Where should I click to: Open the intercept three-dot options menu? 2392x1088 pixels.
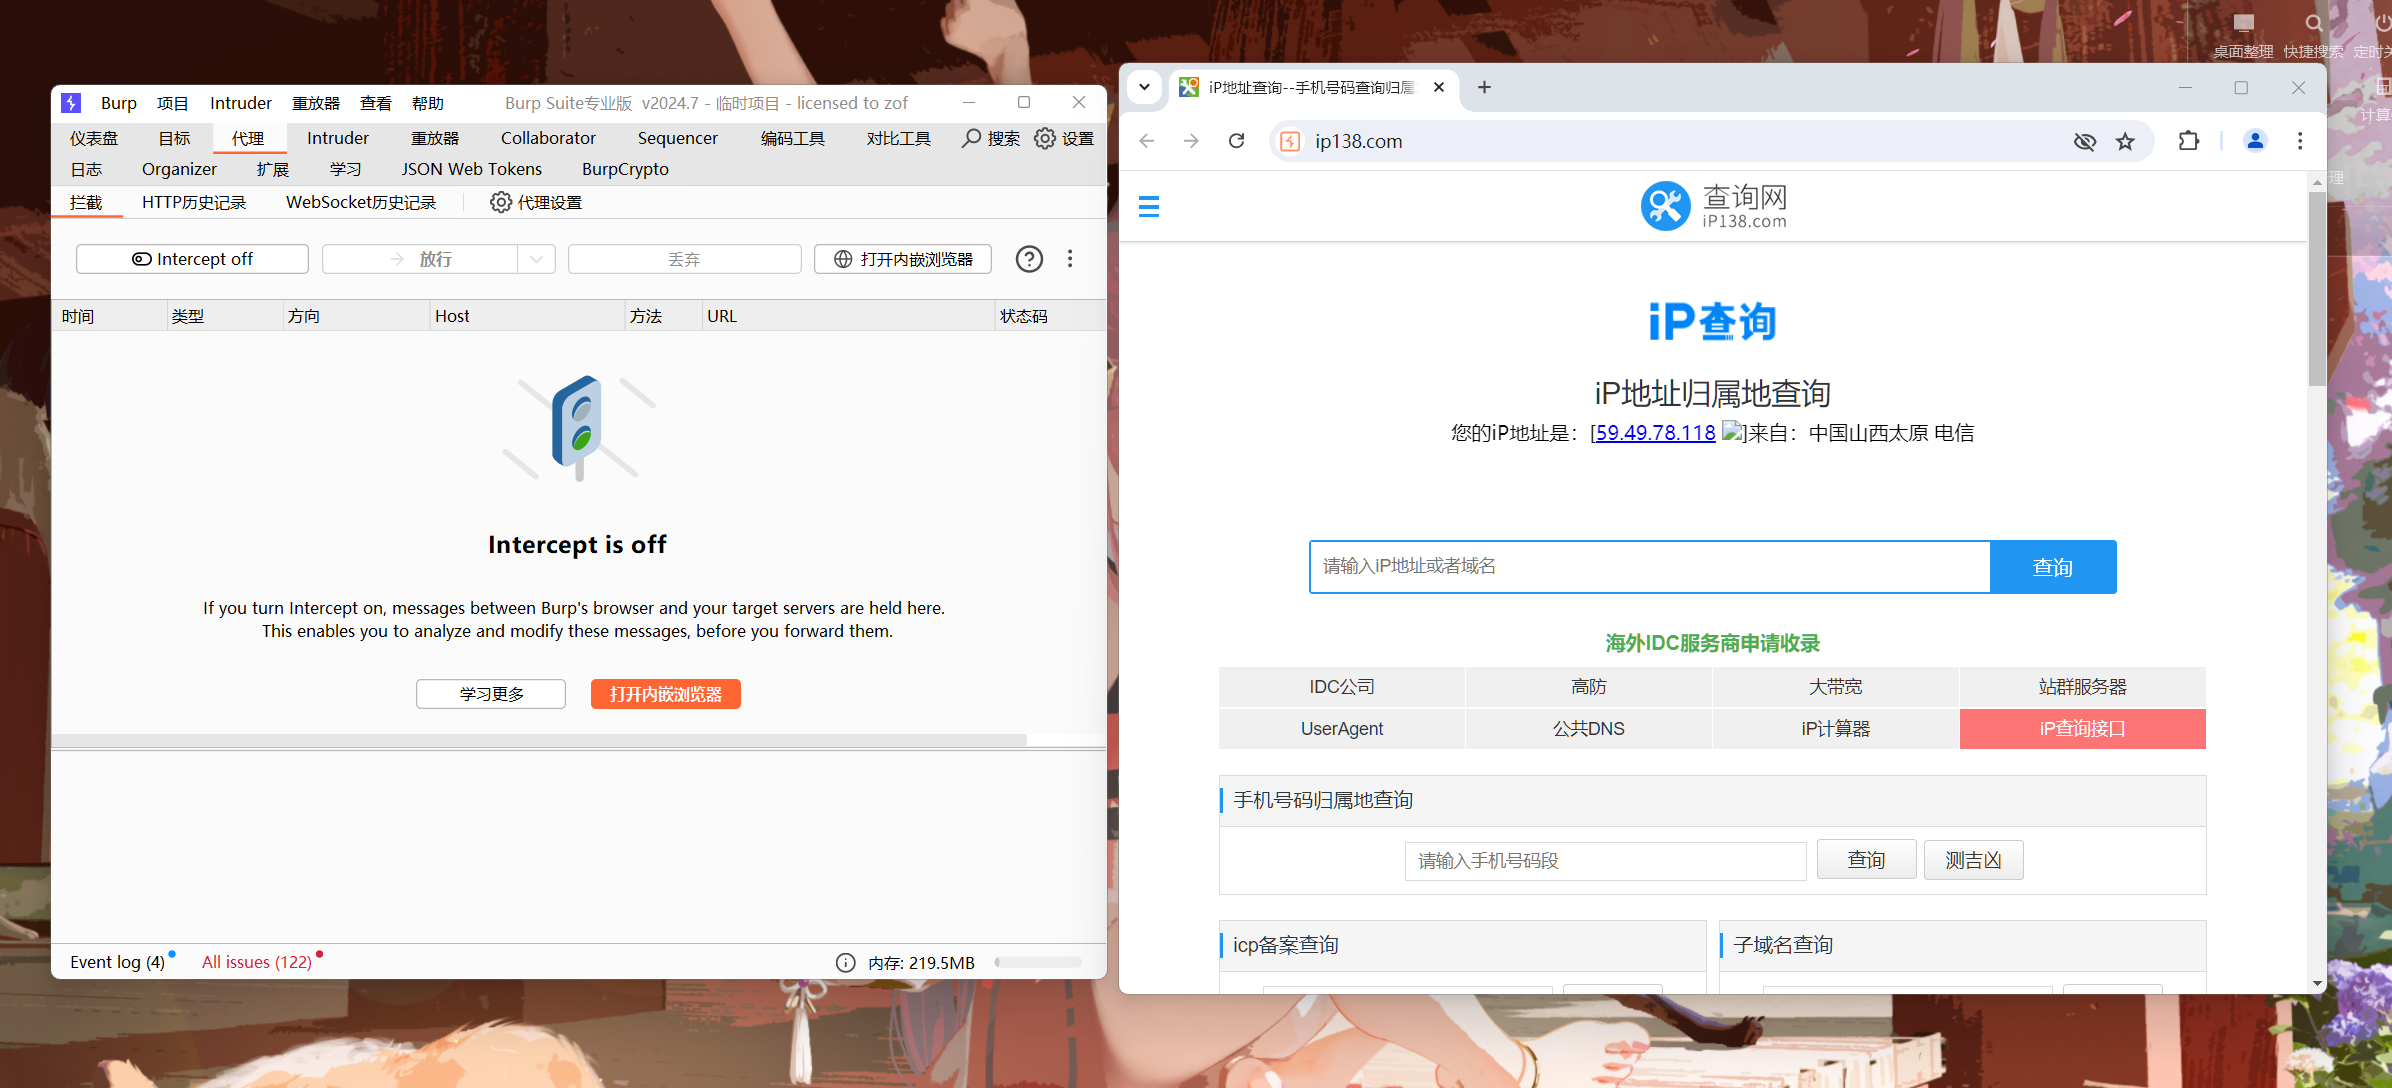1070,259
